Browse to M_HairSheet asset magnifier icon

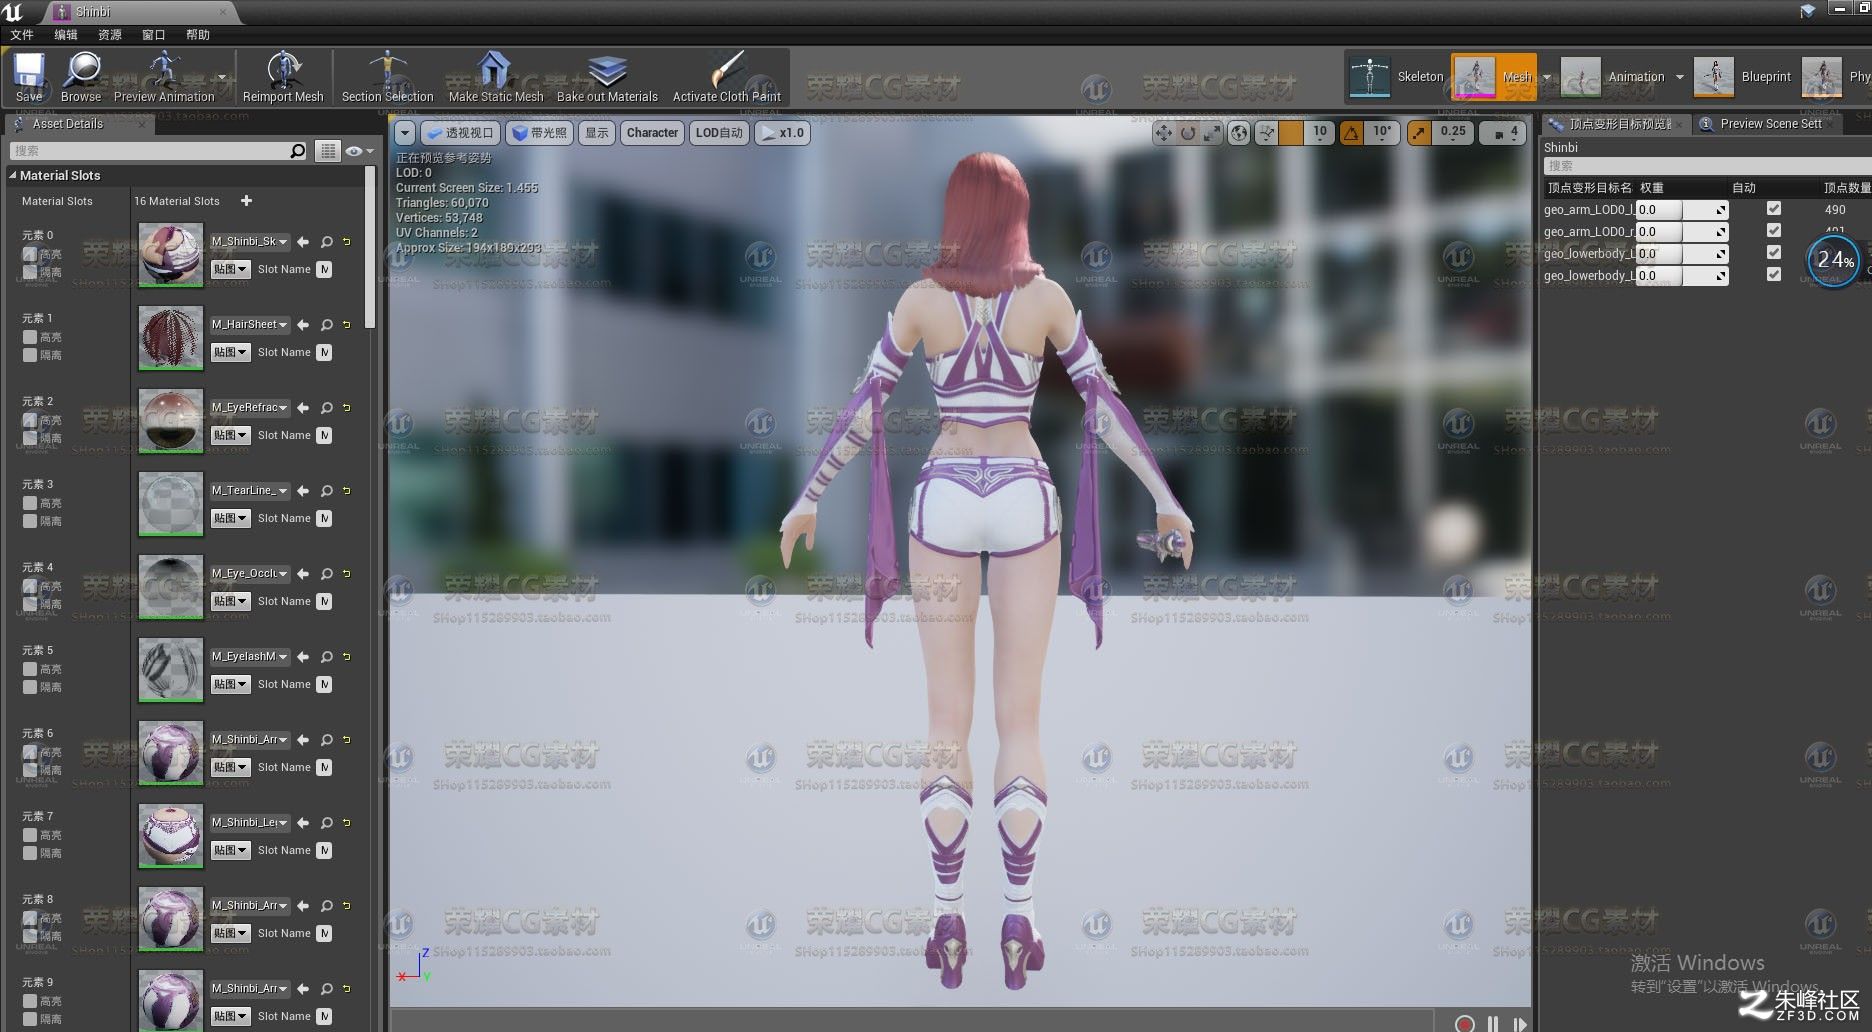(x=326, y=325)
